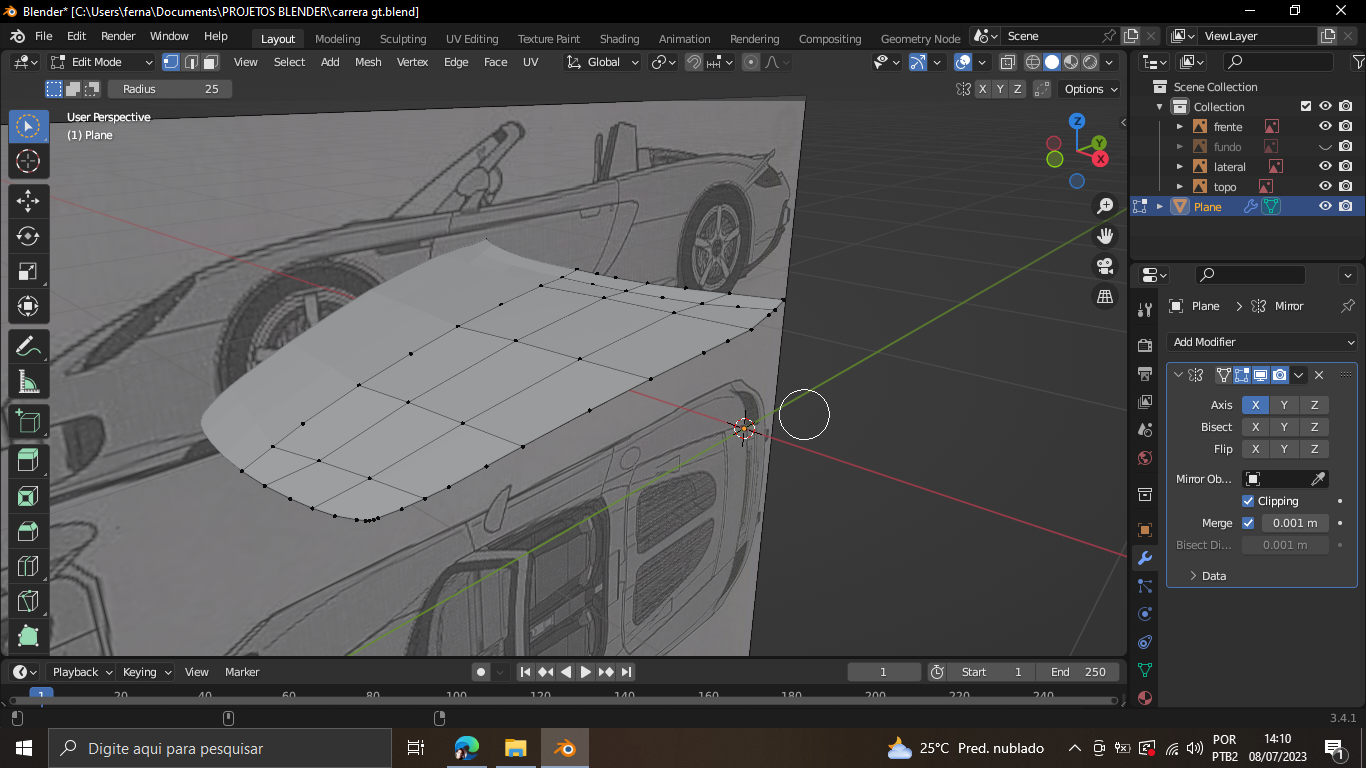Screen dimensions: 1366x768
Task: Select the Move tool in left toolbar
Action: click(x=28, y=201)
